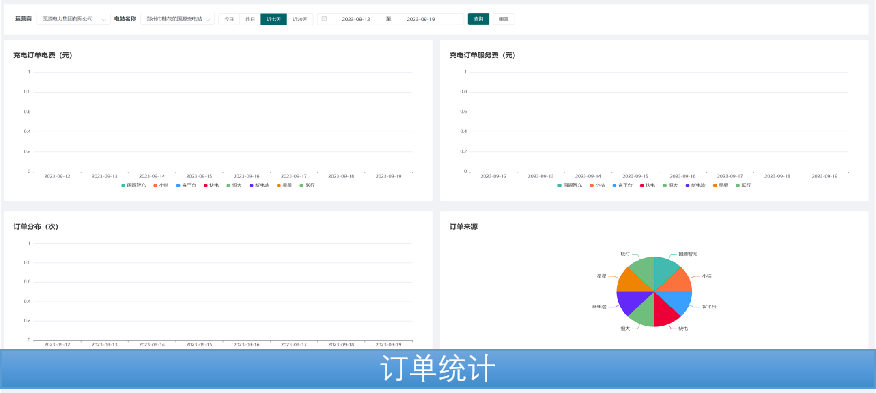This screenshot has width=876, height=393.
Task: Click the blue slice of 订单来源 pie
Action: click(678, 301)
